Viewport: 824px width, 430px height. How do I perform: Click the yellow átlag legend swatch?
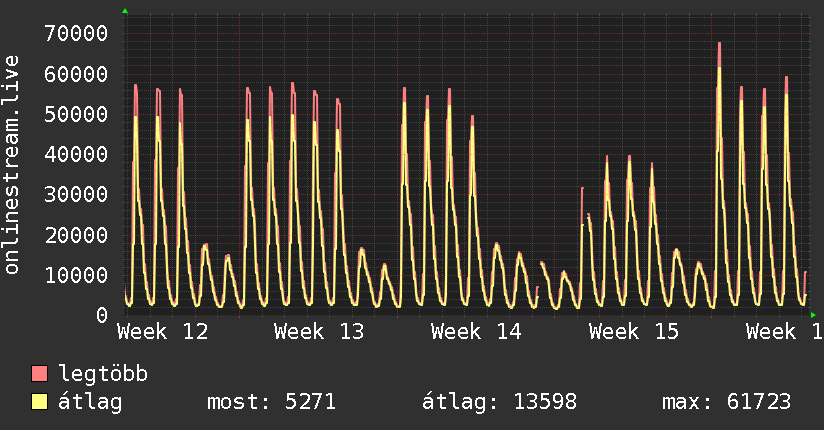tap(39, 401)
